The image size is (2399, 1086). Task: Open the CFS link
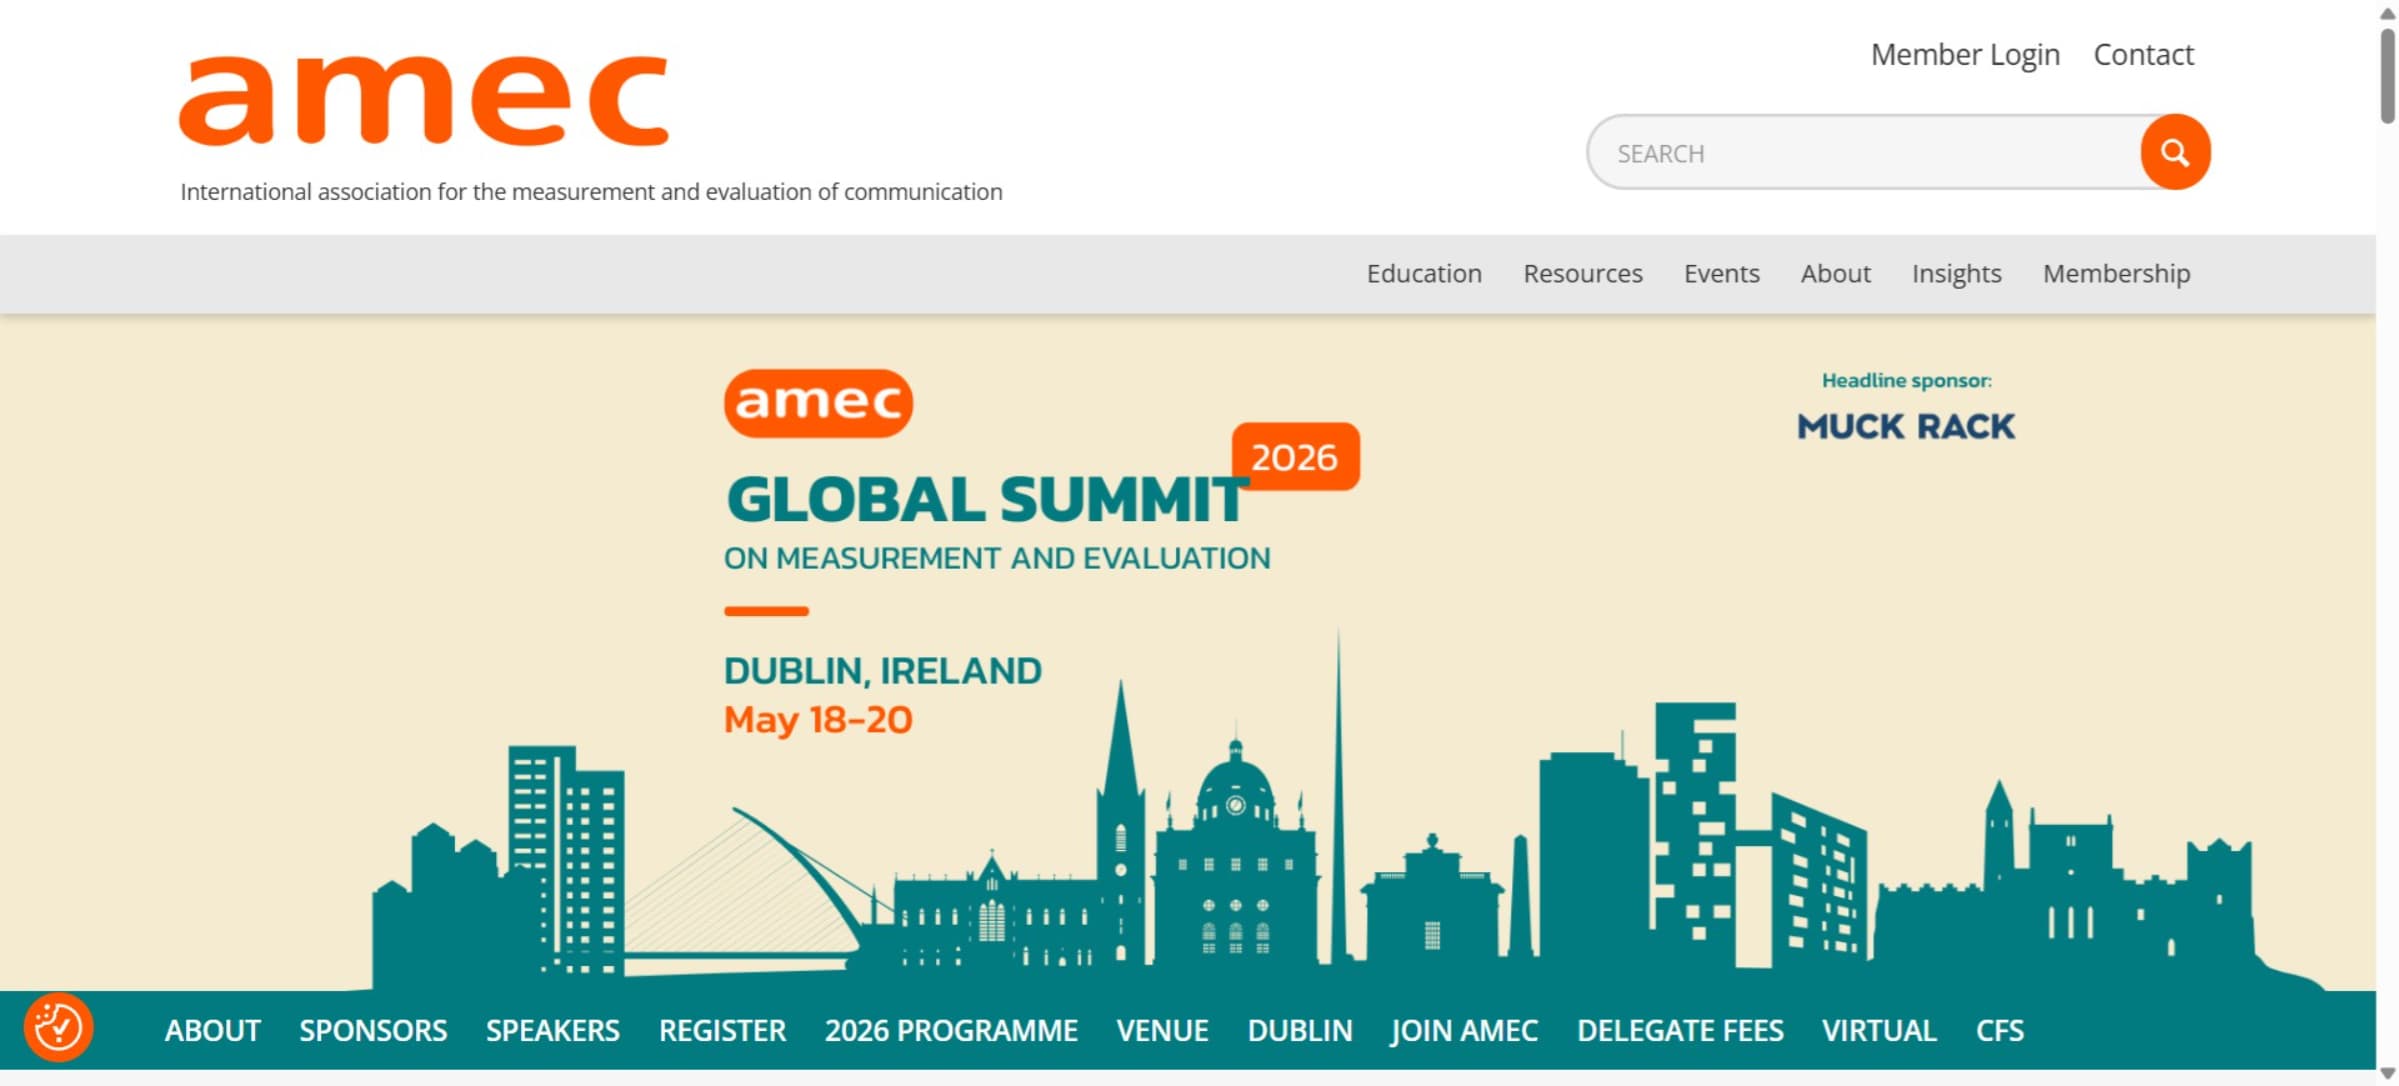click(2000, 1031)
